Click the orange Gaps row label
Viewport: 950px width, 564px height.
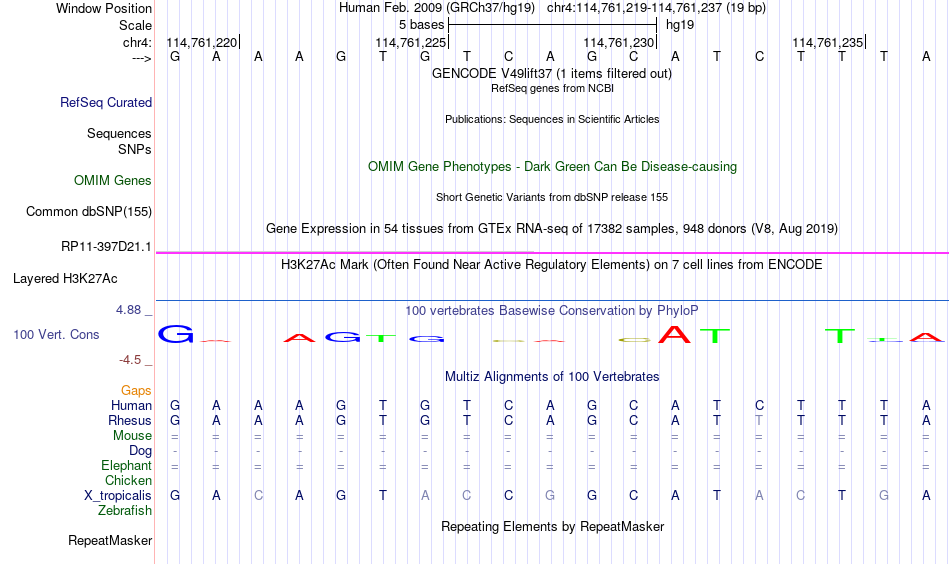136,391
